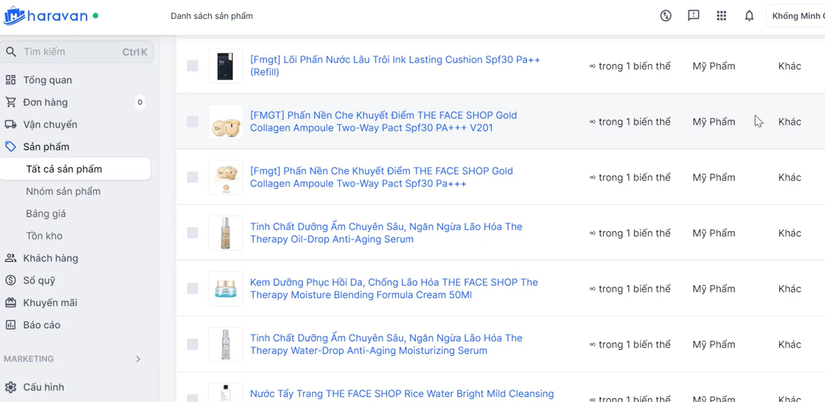Open the Khổng Minh account dropdown
The height and width of the screenshot is (402, 825).
click(796, 16)
